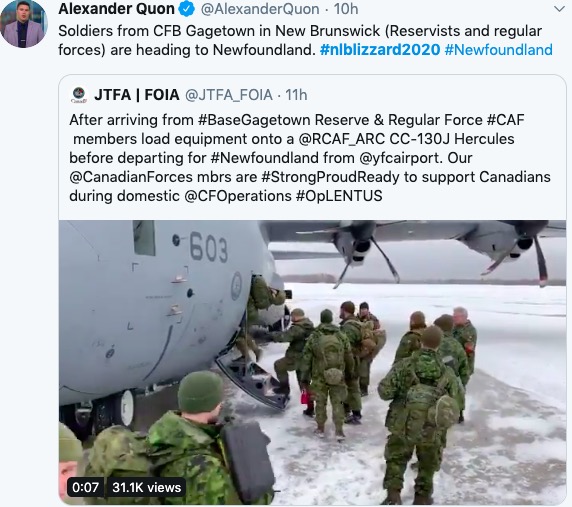The image size is (572, 507).
Task: Play the Hercules aircraft boarding video
Action: (x=312, y=362)
